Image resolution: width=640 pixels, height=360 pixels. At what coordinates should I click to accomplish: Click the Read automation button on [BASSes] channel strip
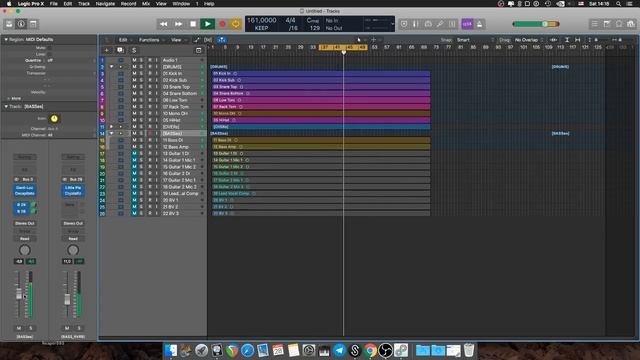tap(25, 238)
